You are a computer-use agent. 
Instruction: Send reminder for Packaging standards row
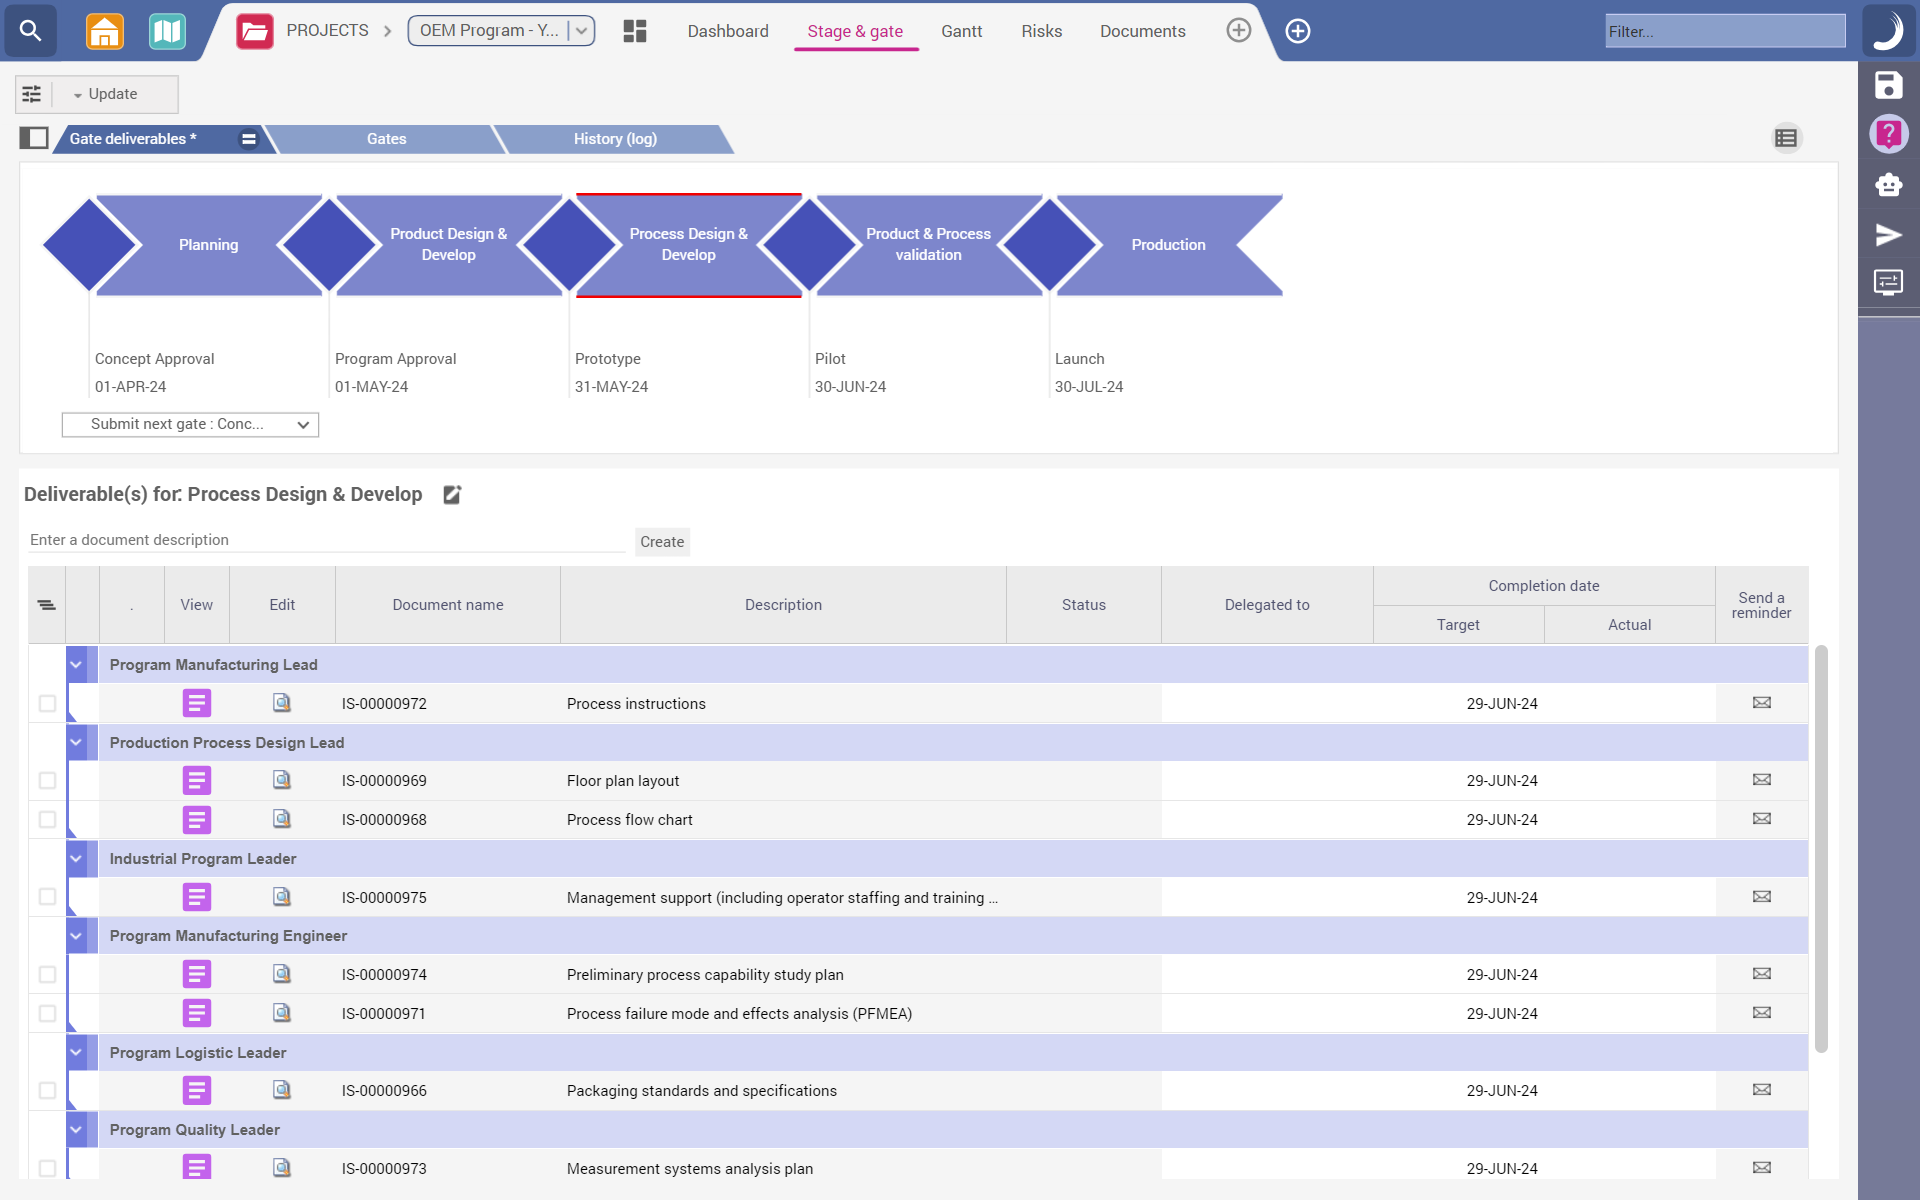pyautogui.click(x=1761, y=1090)
